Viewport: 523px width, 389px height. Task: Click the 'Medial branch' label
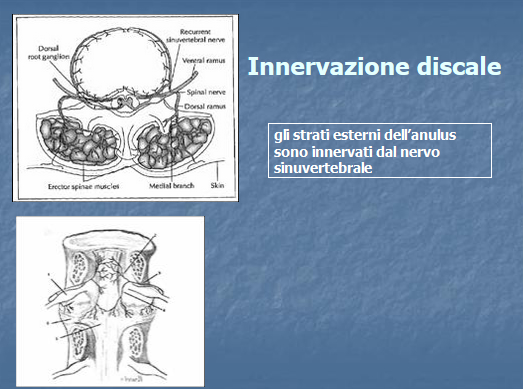coord(171,186)
